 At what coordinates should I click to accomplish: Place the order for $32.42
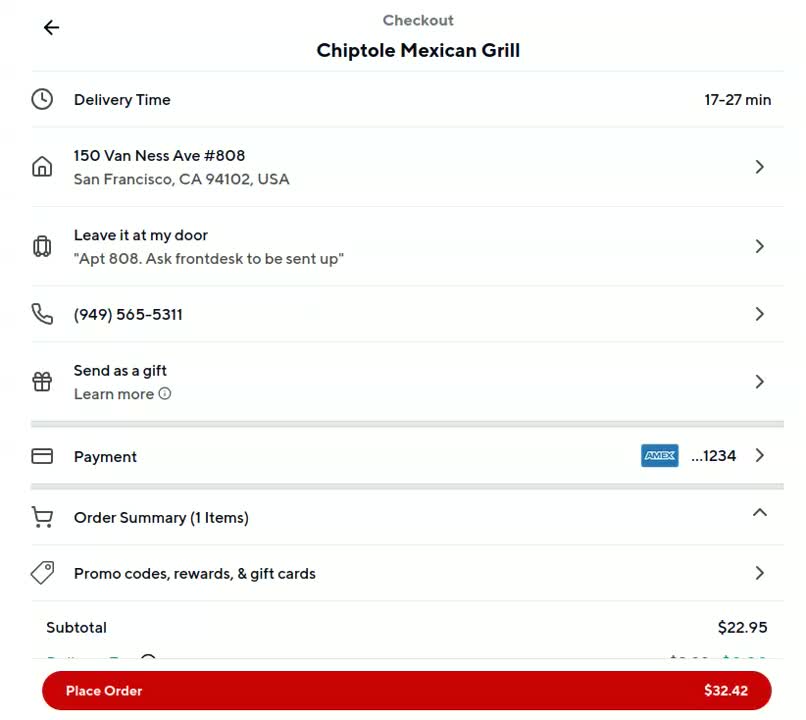[407, 690]
